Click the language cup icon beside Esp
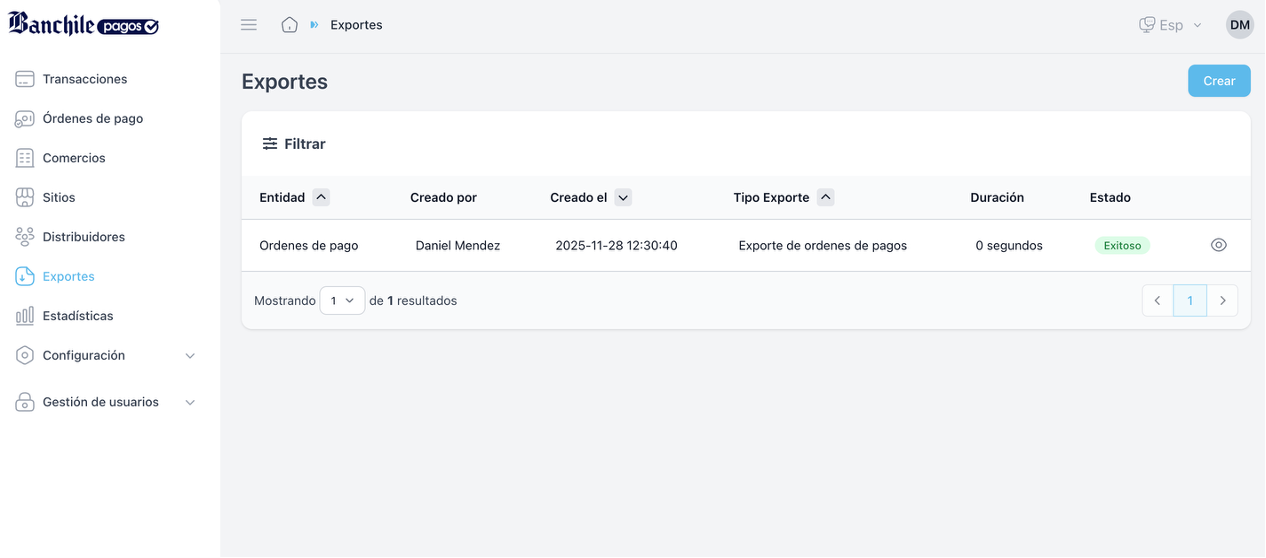 (1147, 25)
